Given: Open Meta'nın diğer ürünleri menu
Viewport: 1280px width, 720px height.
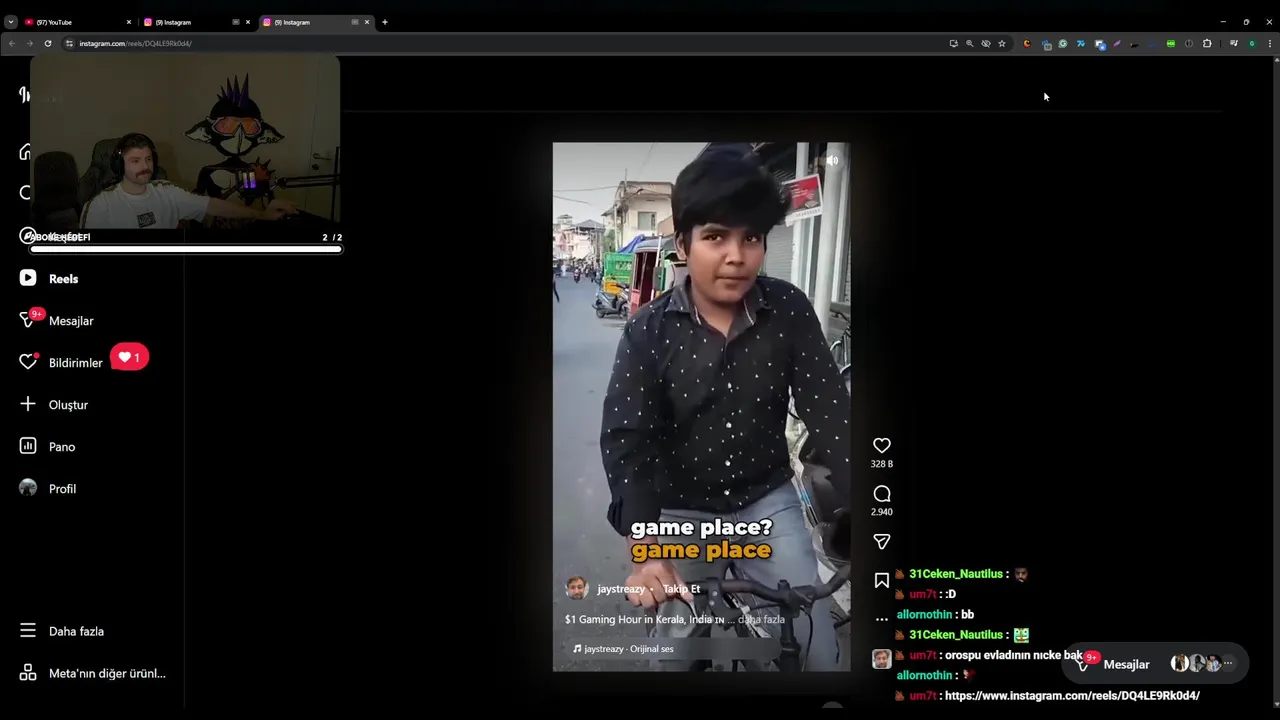Looking at the screenshot, I should click(x=92, y=673).
